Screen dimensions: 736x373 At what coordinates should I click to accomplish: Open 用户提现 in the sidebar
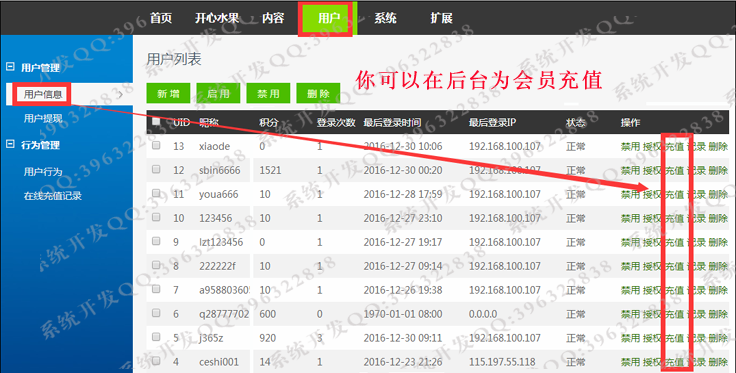(43, 118)
